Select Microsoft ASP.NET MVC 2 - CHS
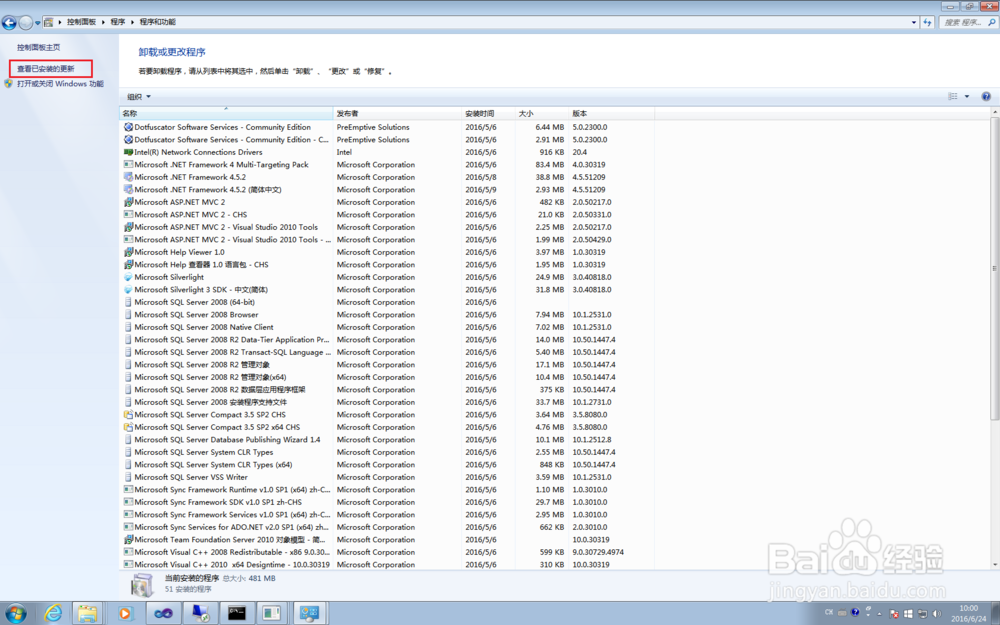1000x625 pixels. tap(191, 215)
